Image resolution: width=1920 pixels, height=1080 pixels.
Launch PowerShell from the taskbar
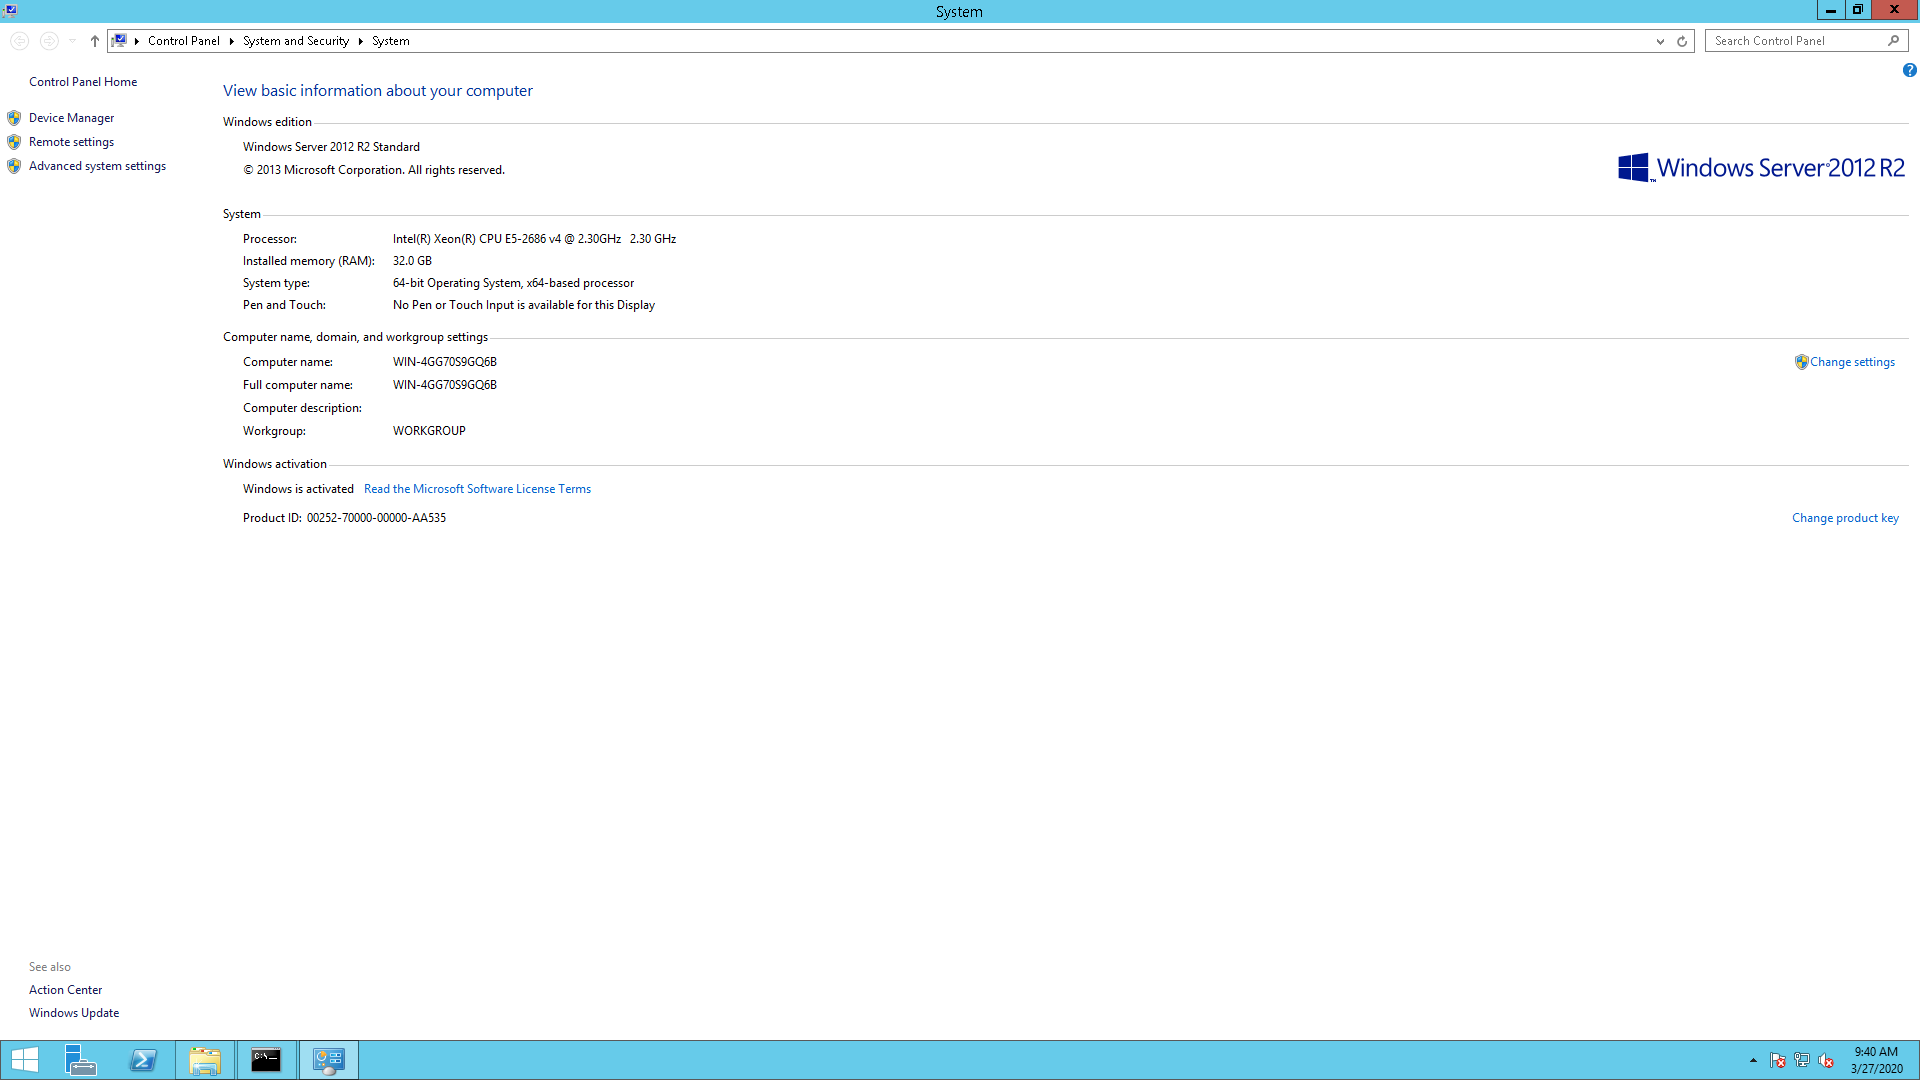click(143, 1060)
